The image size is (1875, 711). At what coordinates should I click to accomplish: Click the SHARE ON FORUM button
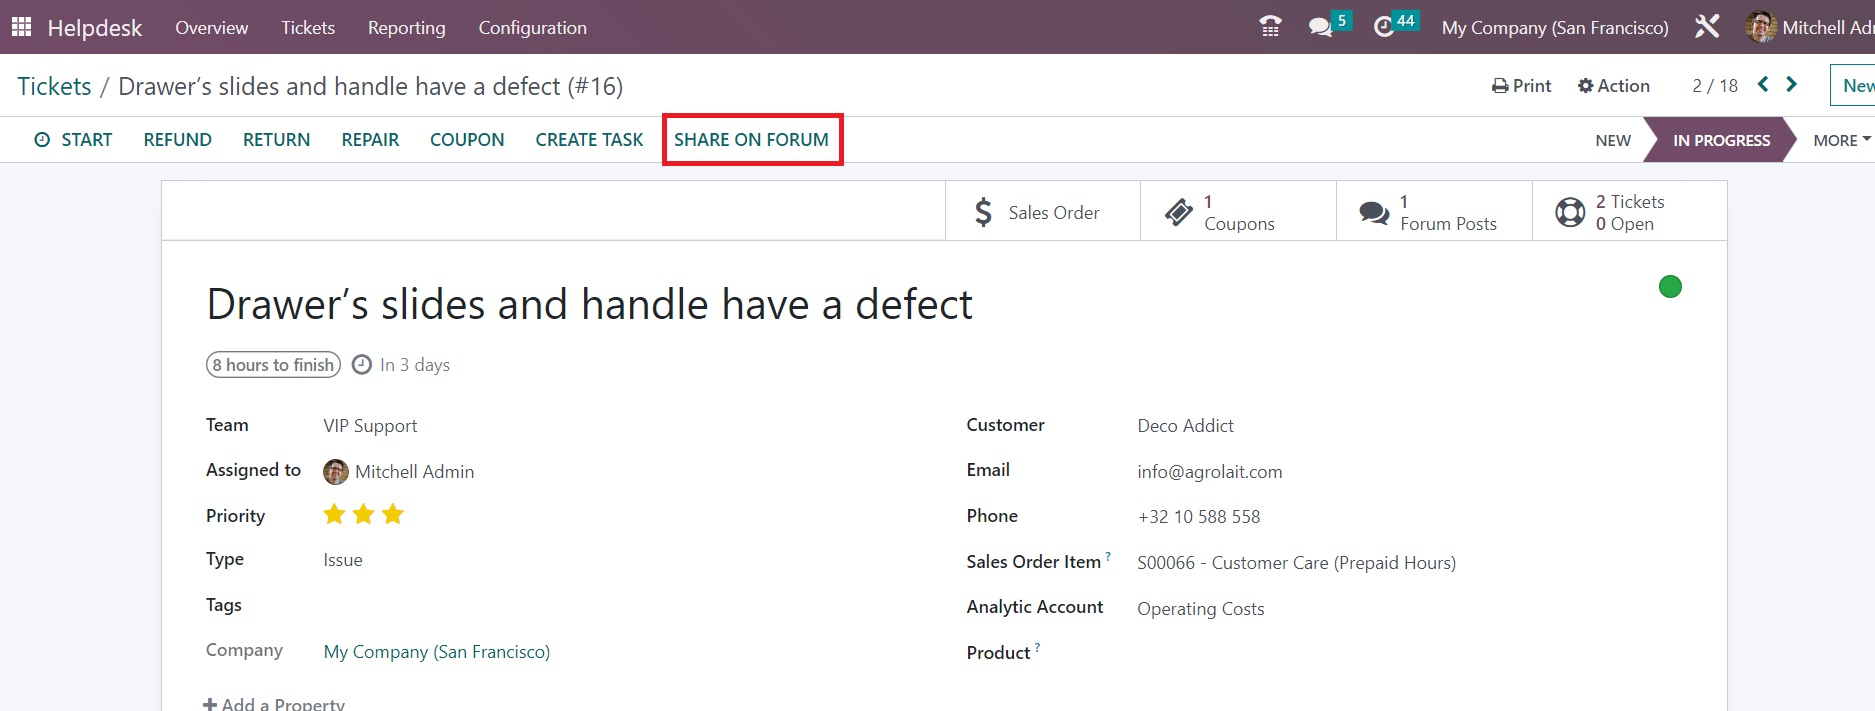[x=751, y=140]
